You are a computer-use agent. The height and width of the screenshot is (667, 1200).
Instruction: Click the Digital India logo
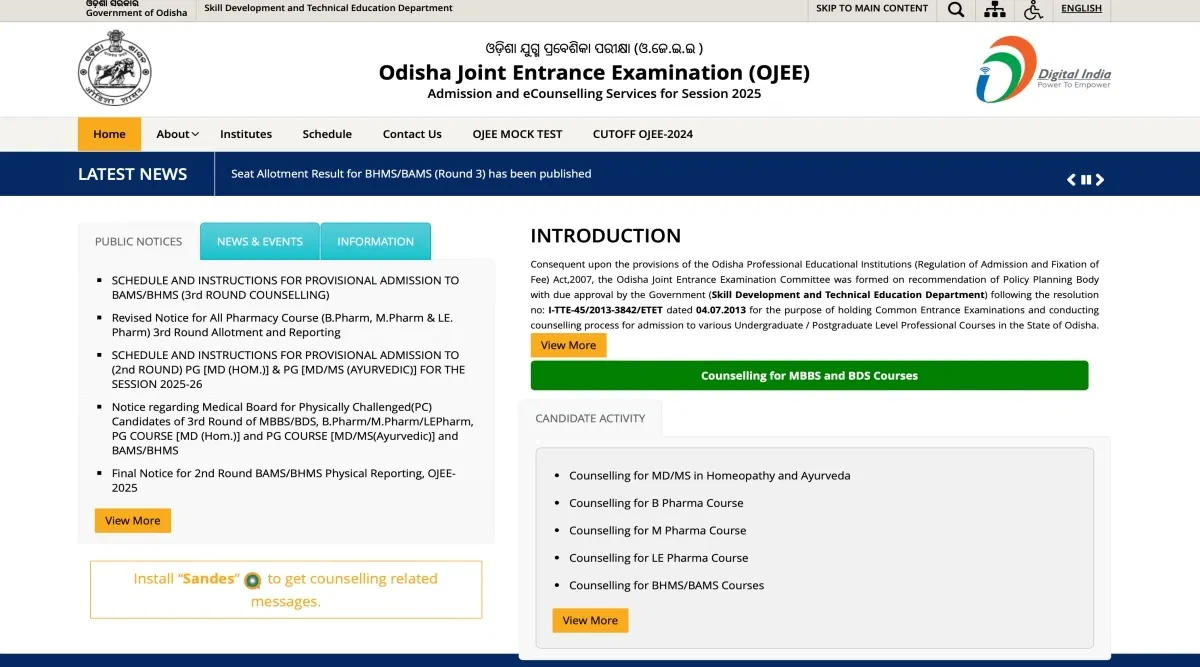point(1043,69)
